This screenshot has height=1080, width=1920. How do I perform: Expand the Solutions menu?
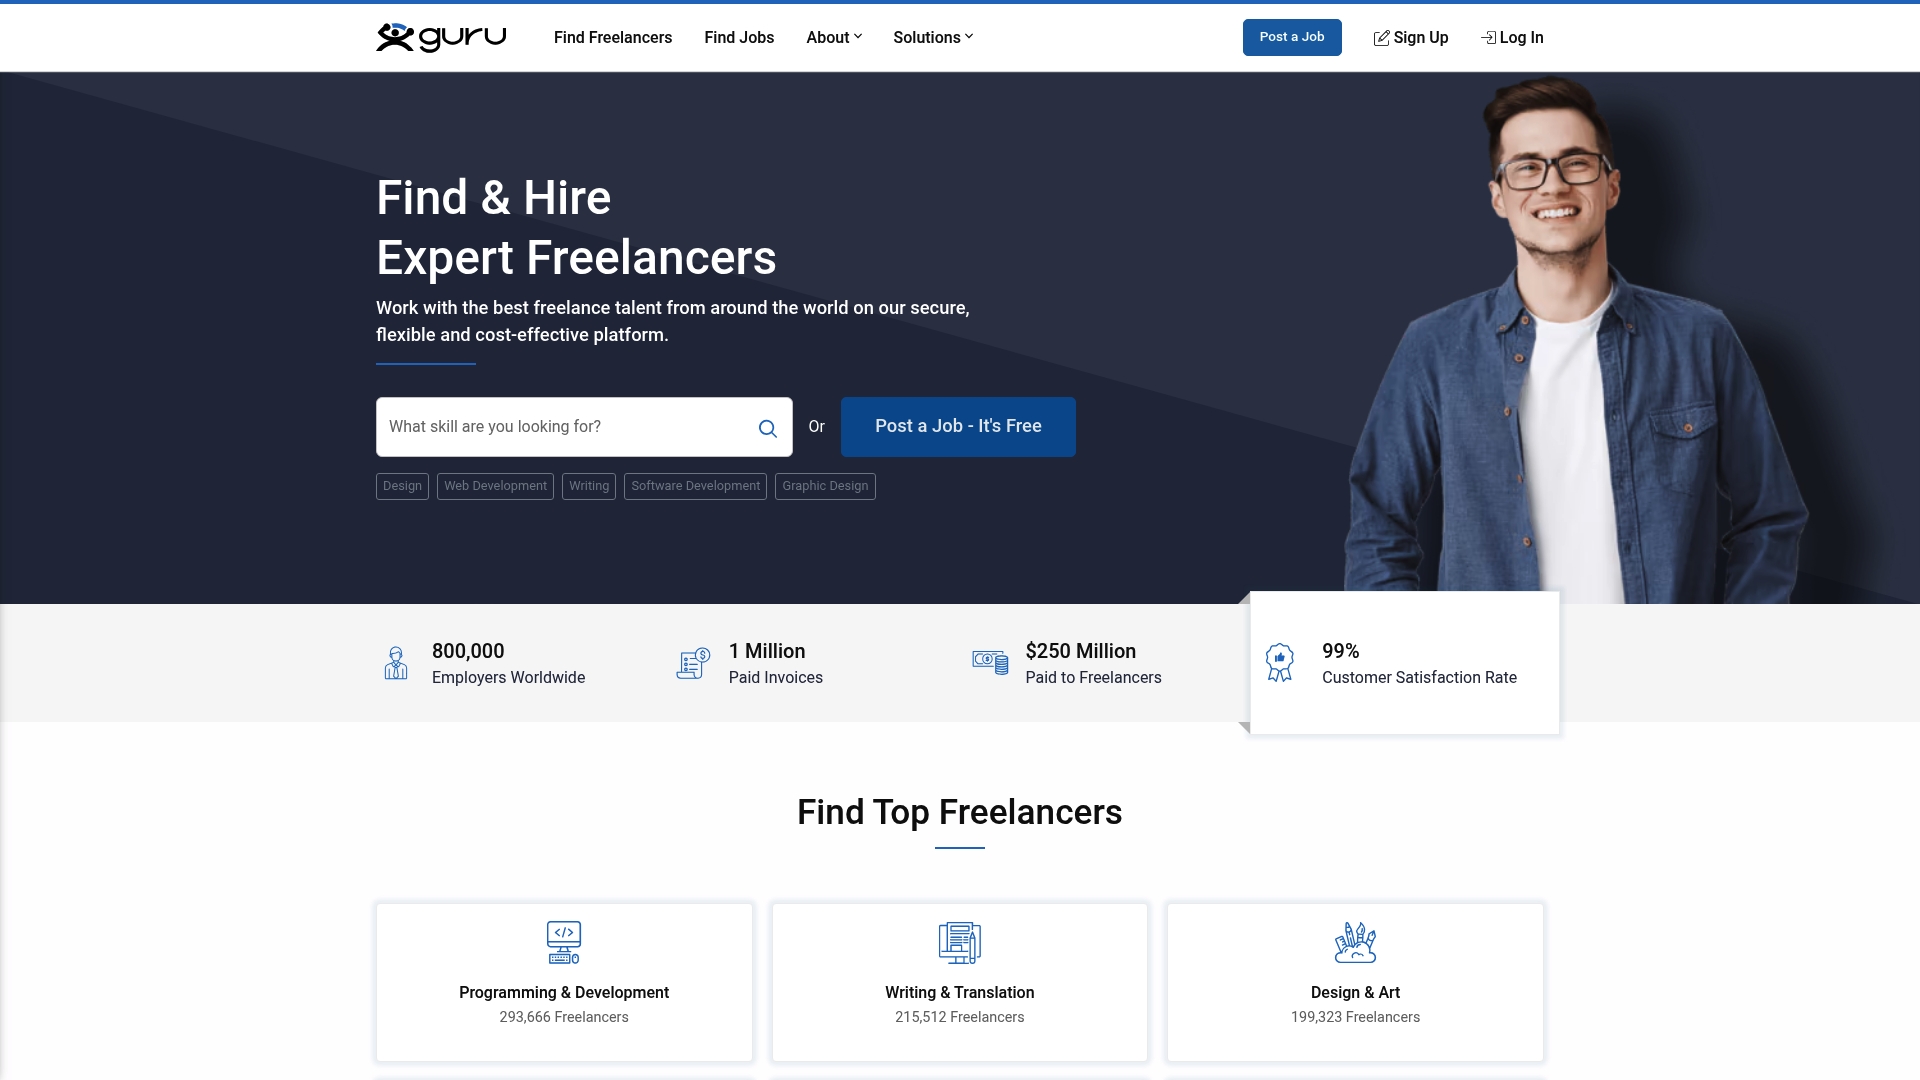932,37
